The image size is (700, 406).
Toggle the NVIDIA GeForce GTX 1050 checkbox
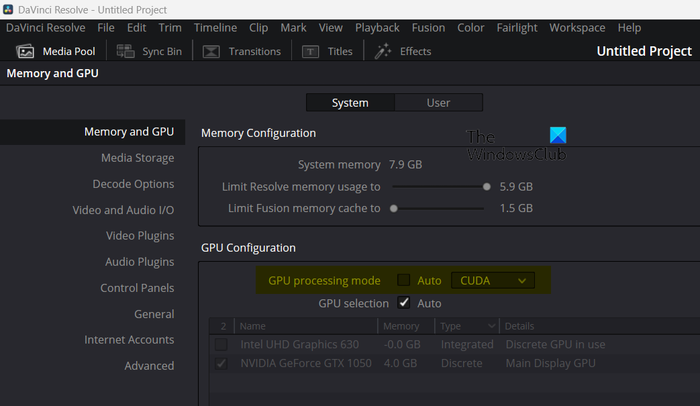pyautogui.click(x=222, y=364)
